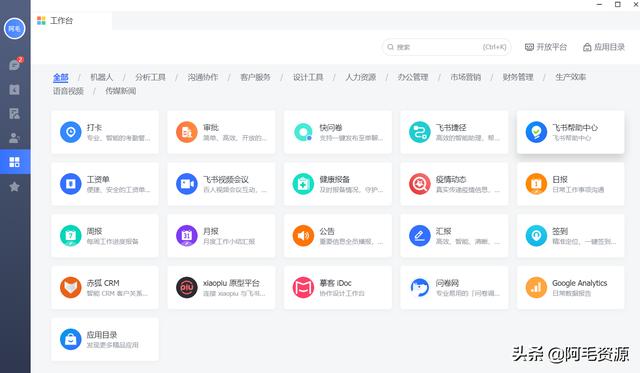The height and width of the screenshot is (373, 640).
Task: Click the 阿毛 user avatar
Action: coord(15,29)
